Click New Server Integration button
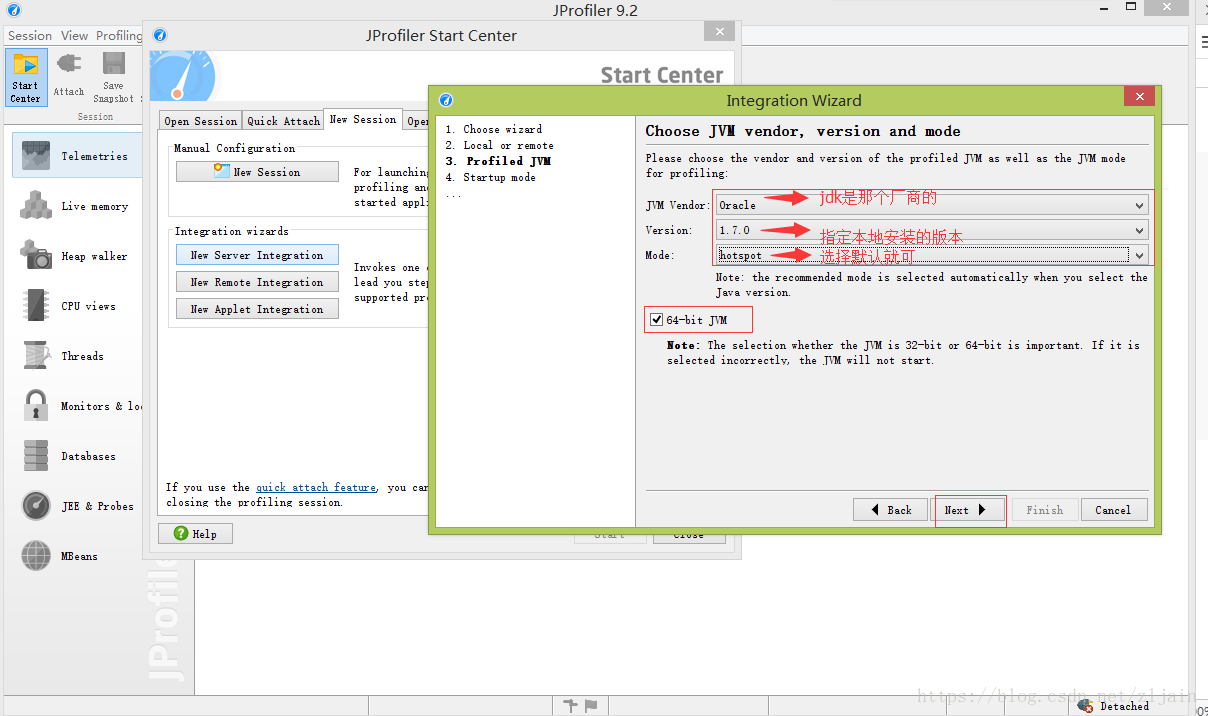 click(257, 255)
